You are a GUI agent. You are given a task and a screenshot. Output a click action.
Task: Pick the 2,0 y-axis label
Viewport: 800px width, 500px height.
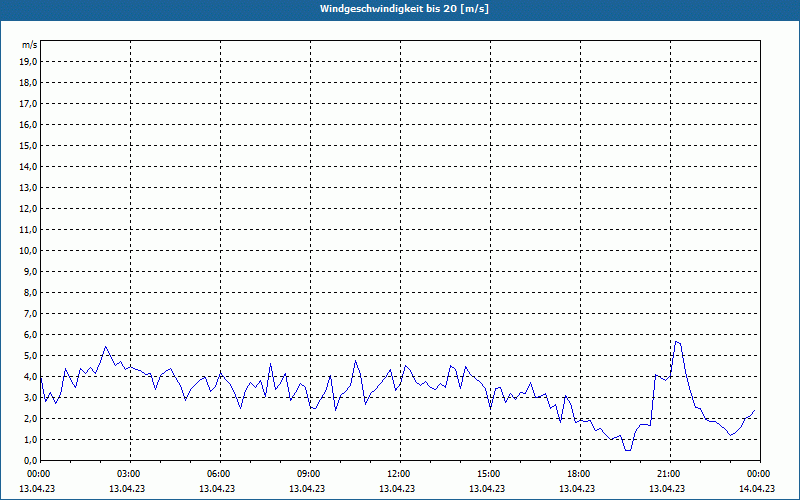[31, 418]
